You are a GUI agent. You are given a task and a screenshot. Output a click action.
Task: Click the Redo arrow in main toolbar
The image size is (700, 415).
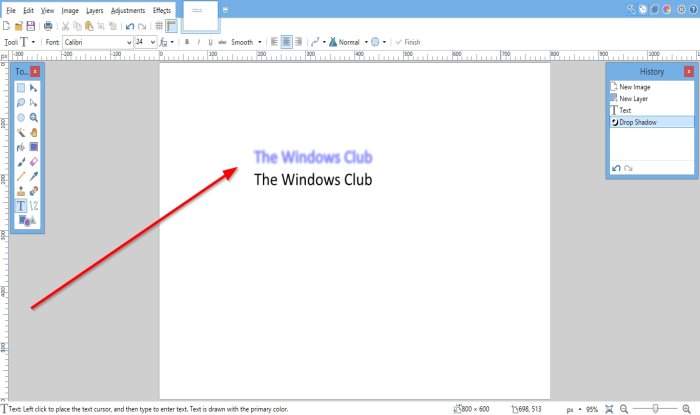pyautogui.click(x=142, y=26)
